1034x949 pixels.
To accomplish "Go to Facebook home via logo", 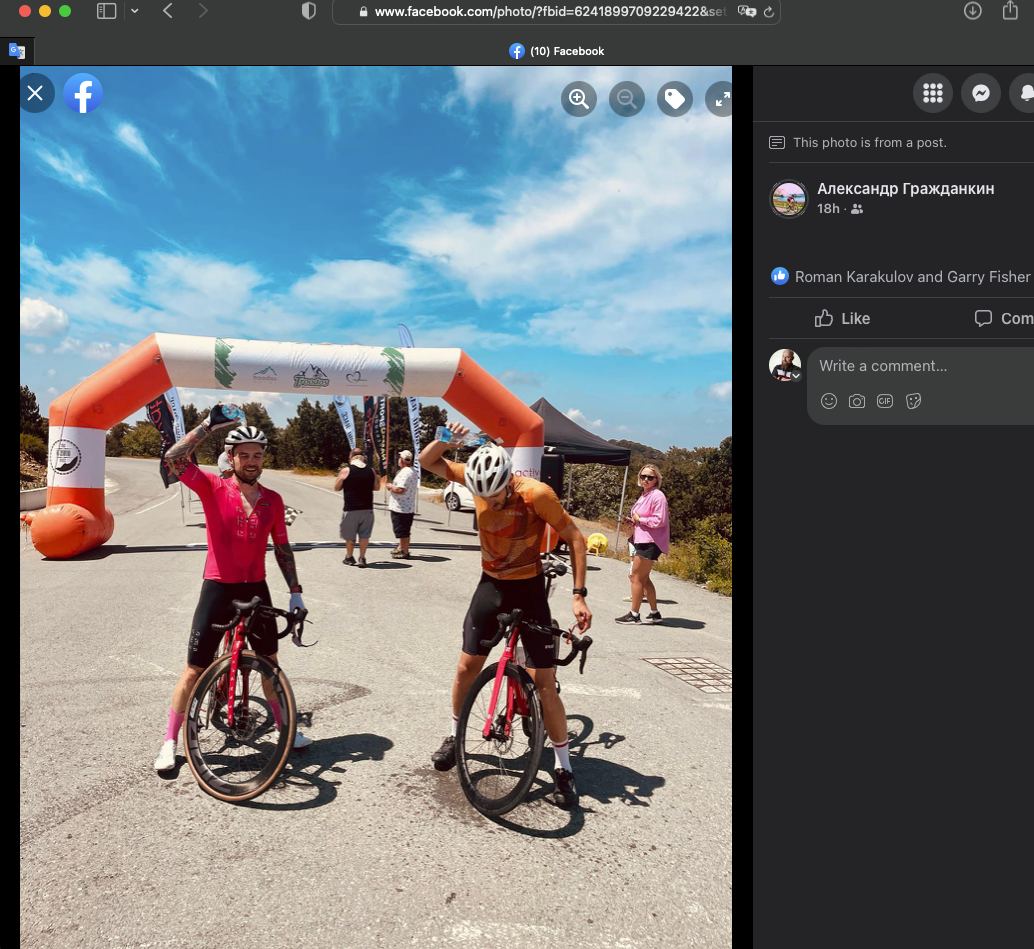I will [83, 93].
